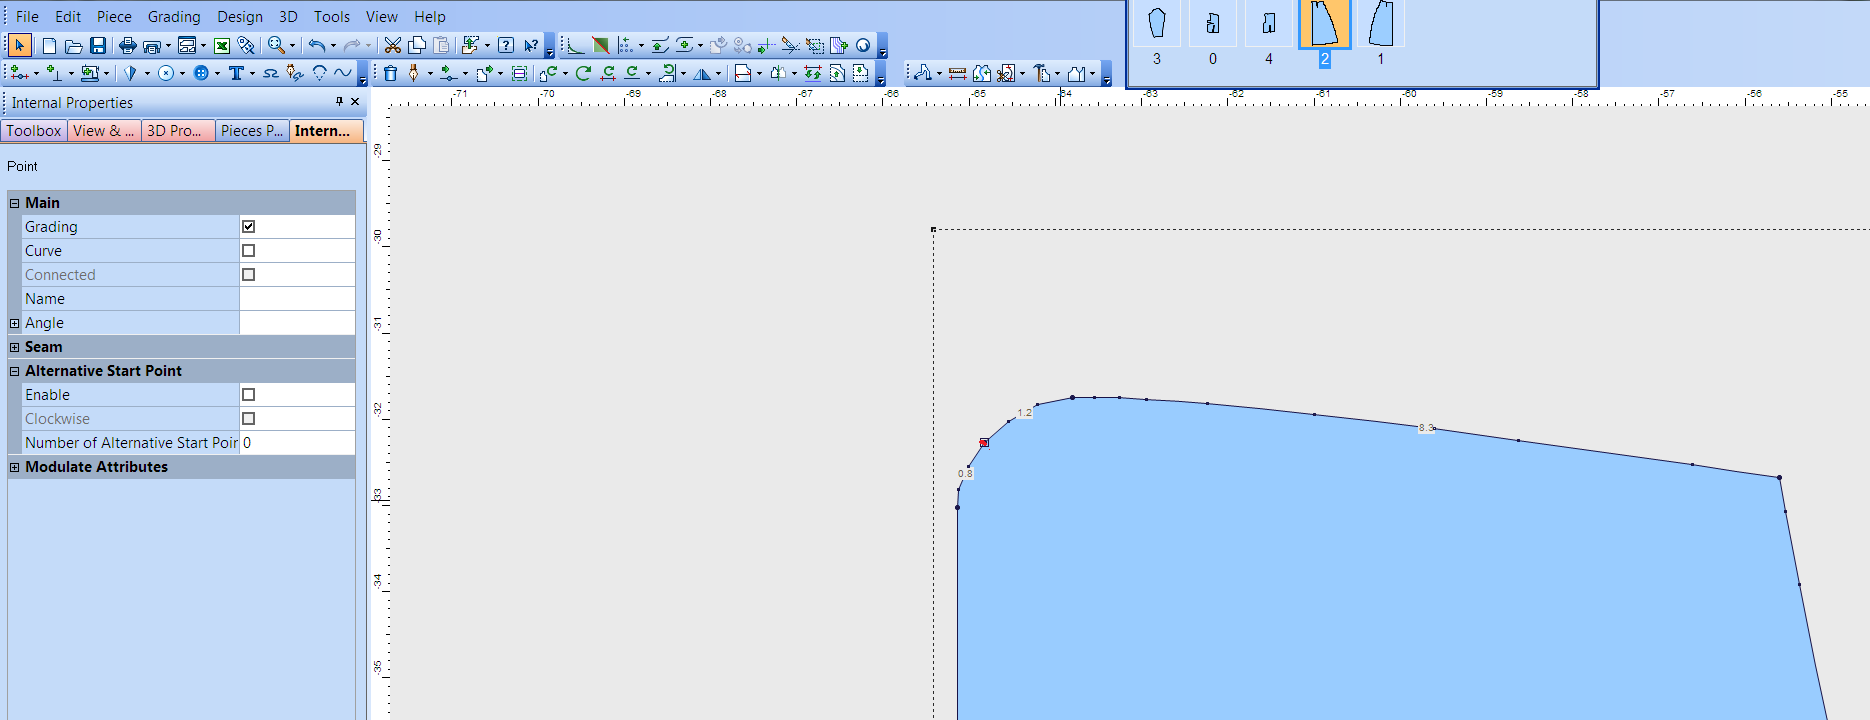Open the dart tool dropdown arrow
This screenshot has width=1870, height=720.
pyautogui.click(x=147, y=73)
